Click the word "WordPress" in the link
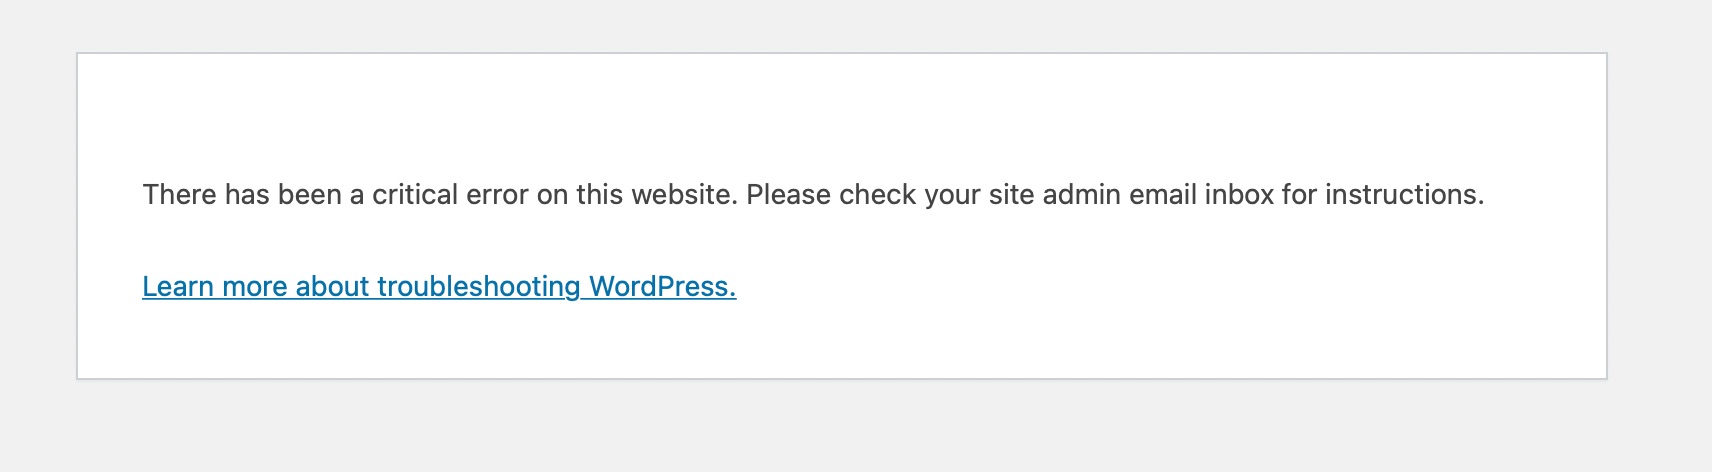The image size is (1712, 472). (x=661, y=287)
